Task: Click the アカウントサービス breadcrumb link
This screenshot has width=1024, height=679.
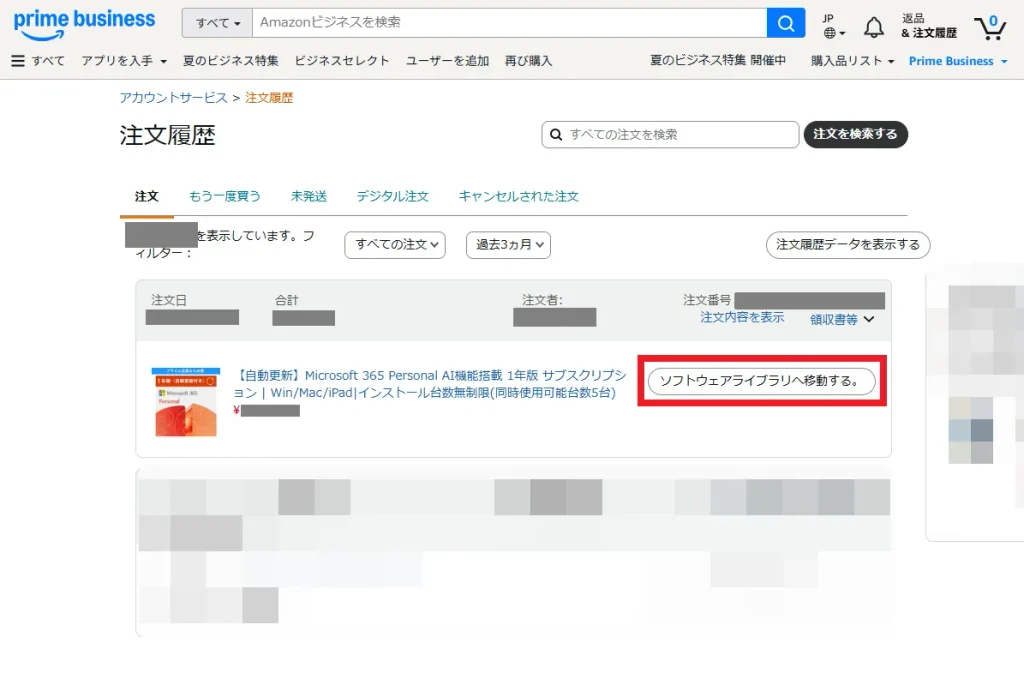Action: point(173,98)
